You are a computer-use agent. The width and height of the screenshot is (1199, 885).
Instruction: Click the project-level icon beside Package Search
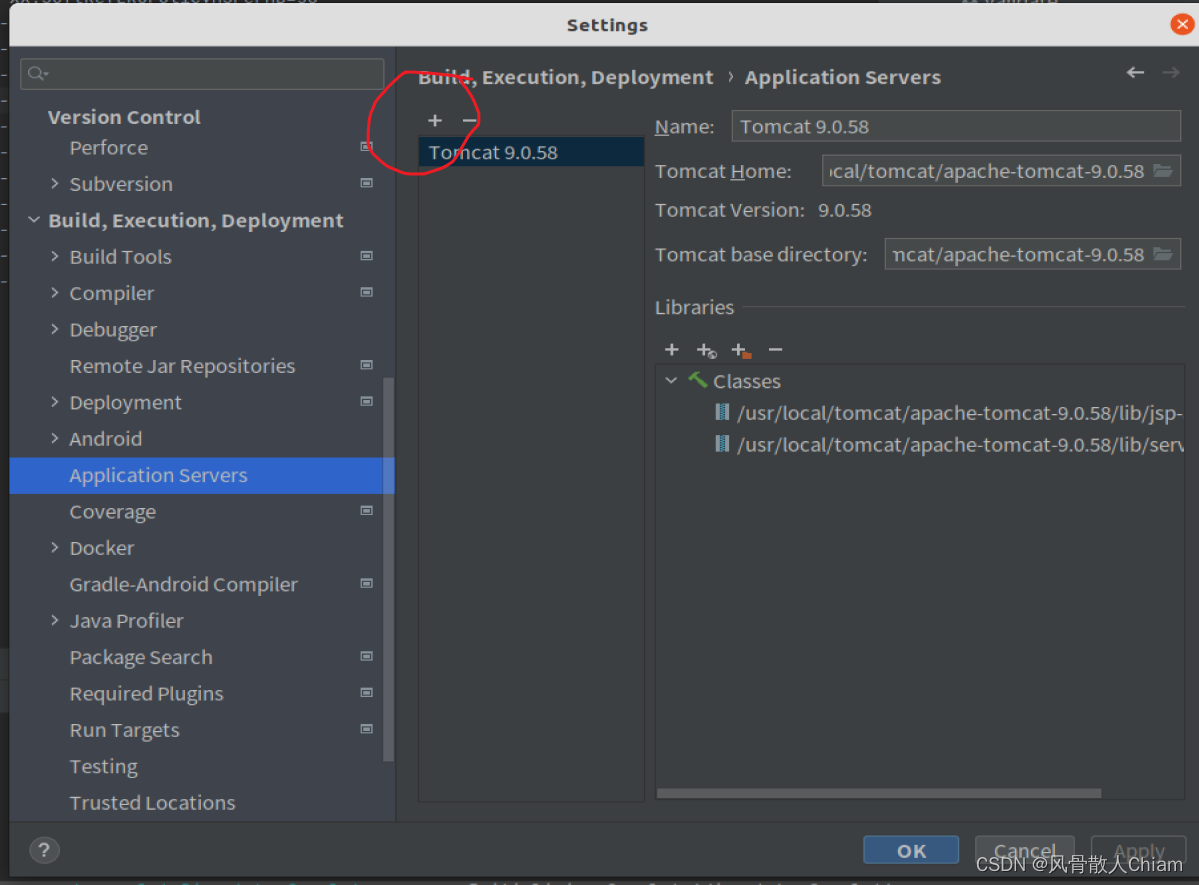coord(367,656)
